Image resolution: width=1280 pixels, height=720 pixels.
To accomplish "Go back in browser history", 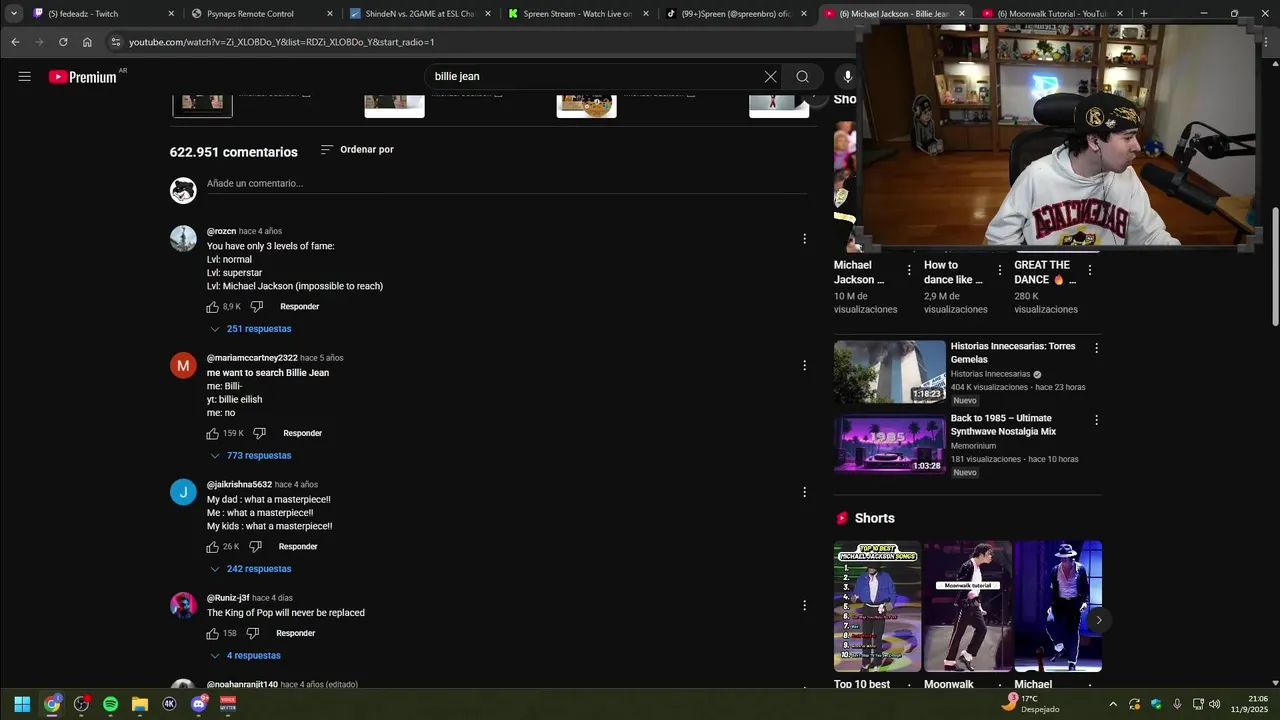I will tap(15, 42).
